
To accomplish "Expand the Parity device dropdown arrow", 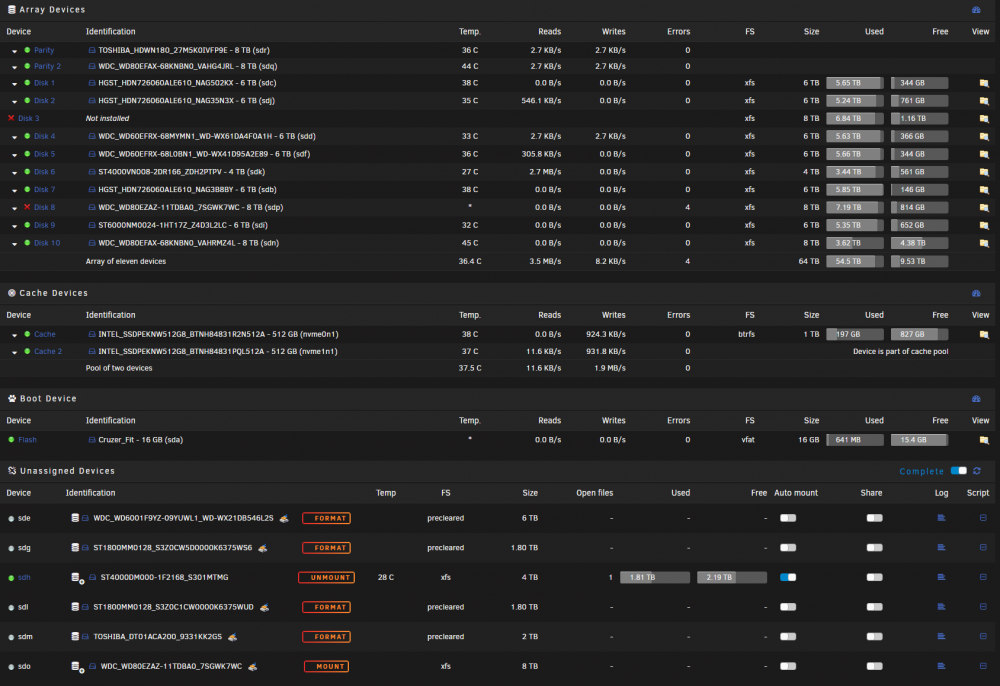I will coord(15,51).
